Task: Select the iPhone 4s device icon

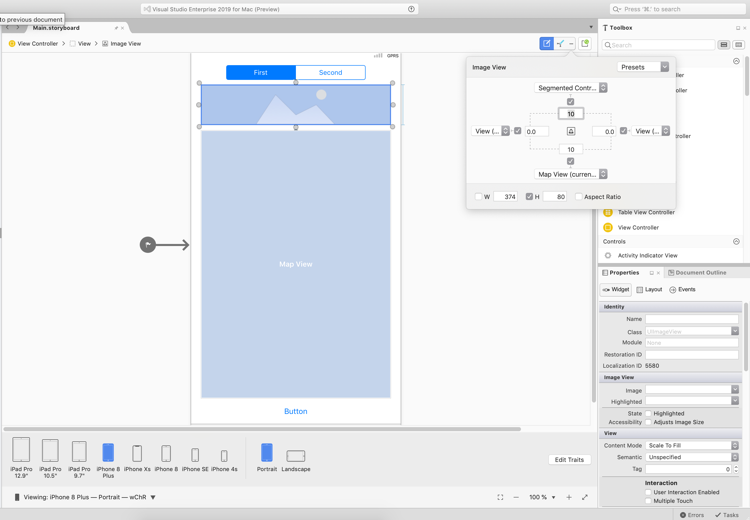Action: pos(224,456)
